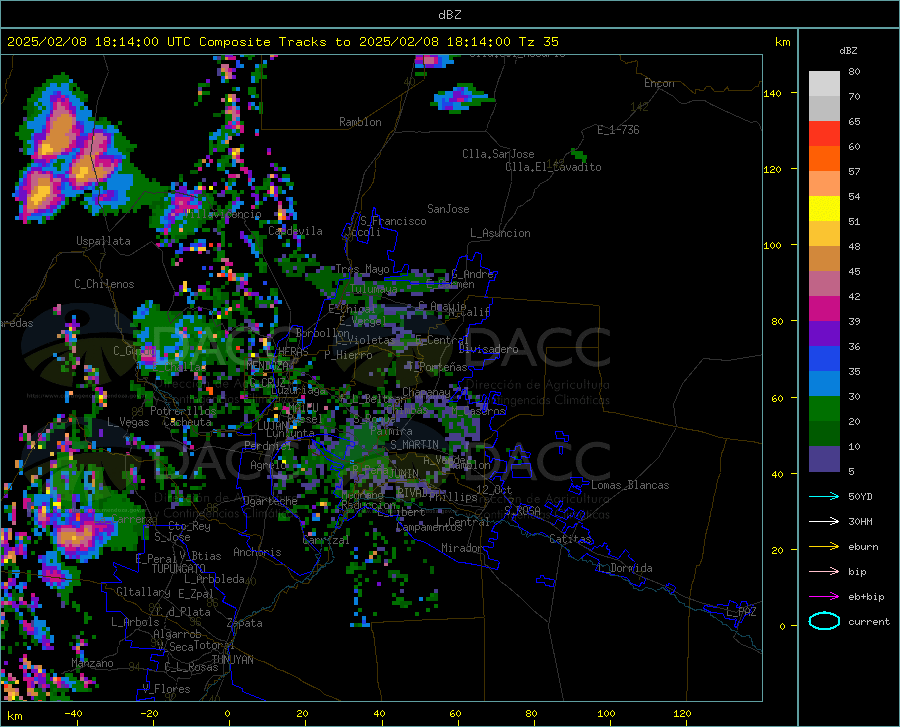Click the L_Asuncion location label
Image resolution: width=900 pixels, height=727 pixels.
pyautogui.click(x=500, y=233)
